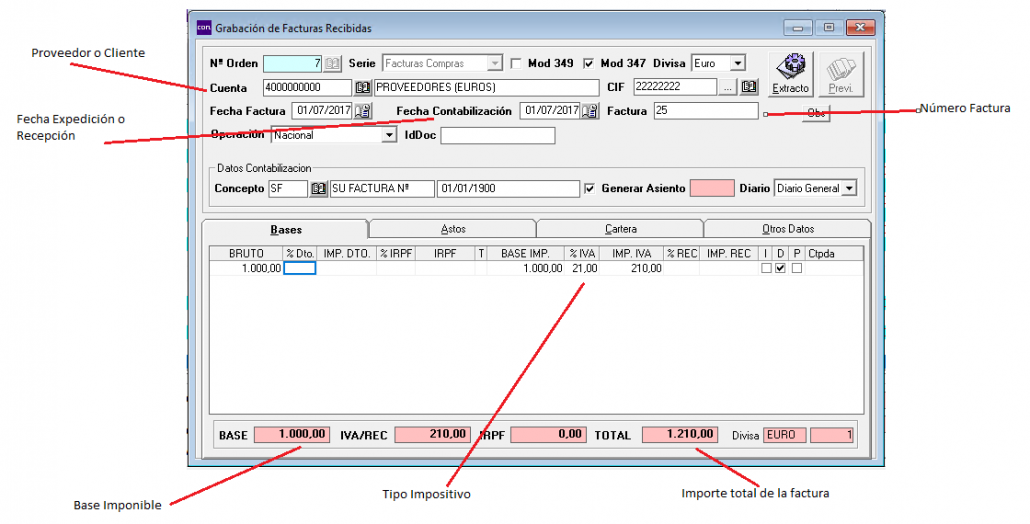1030x524 pixels.
Task: Open the Operación Nacional dropdown
Action: point(389,135)
